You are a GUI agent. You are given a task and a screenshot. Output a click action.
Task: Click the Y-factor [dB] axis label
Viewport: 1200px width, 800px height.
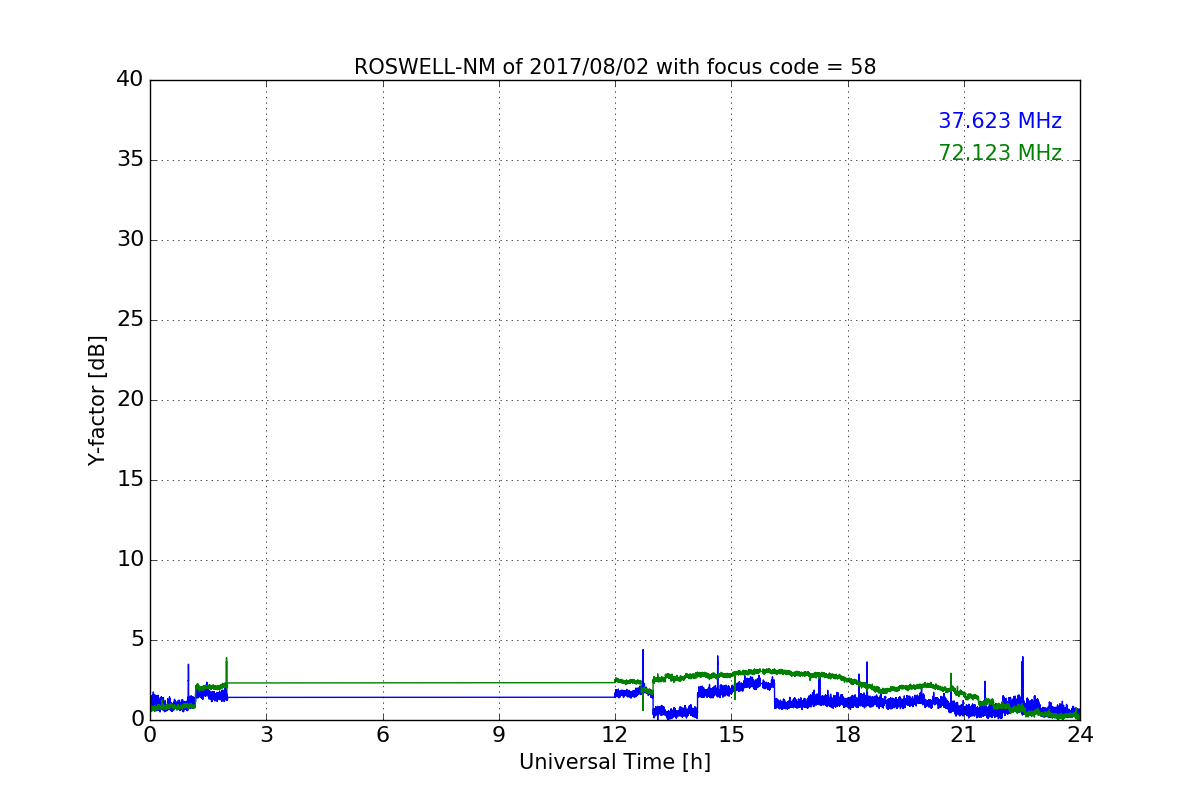click(97, 400)
